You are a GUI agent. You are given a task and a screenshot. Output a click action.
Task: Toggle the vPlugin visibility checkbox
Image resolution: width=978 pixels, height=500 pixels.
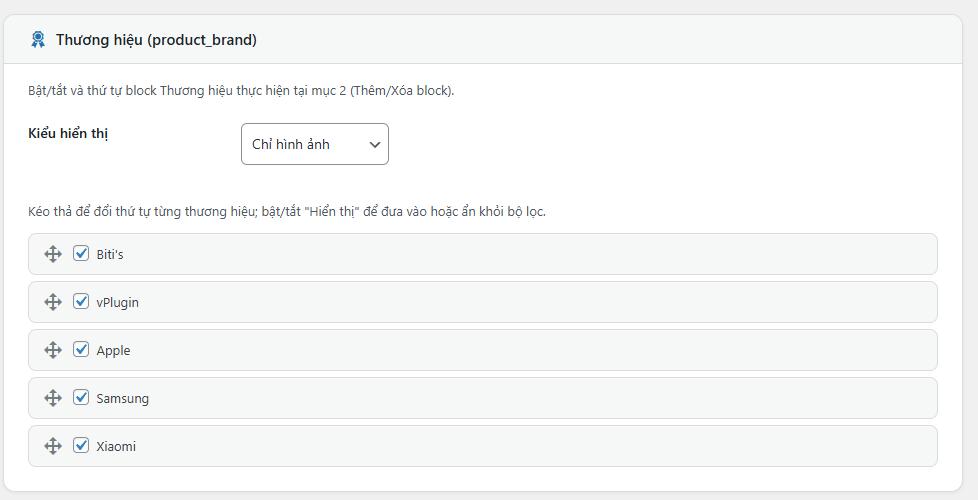coord(81,302)
